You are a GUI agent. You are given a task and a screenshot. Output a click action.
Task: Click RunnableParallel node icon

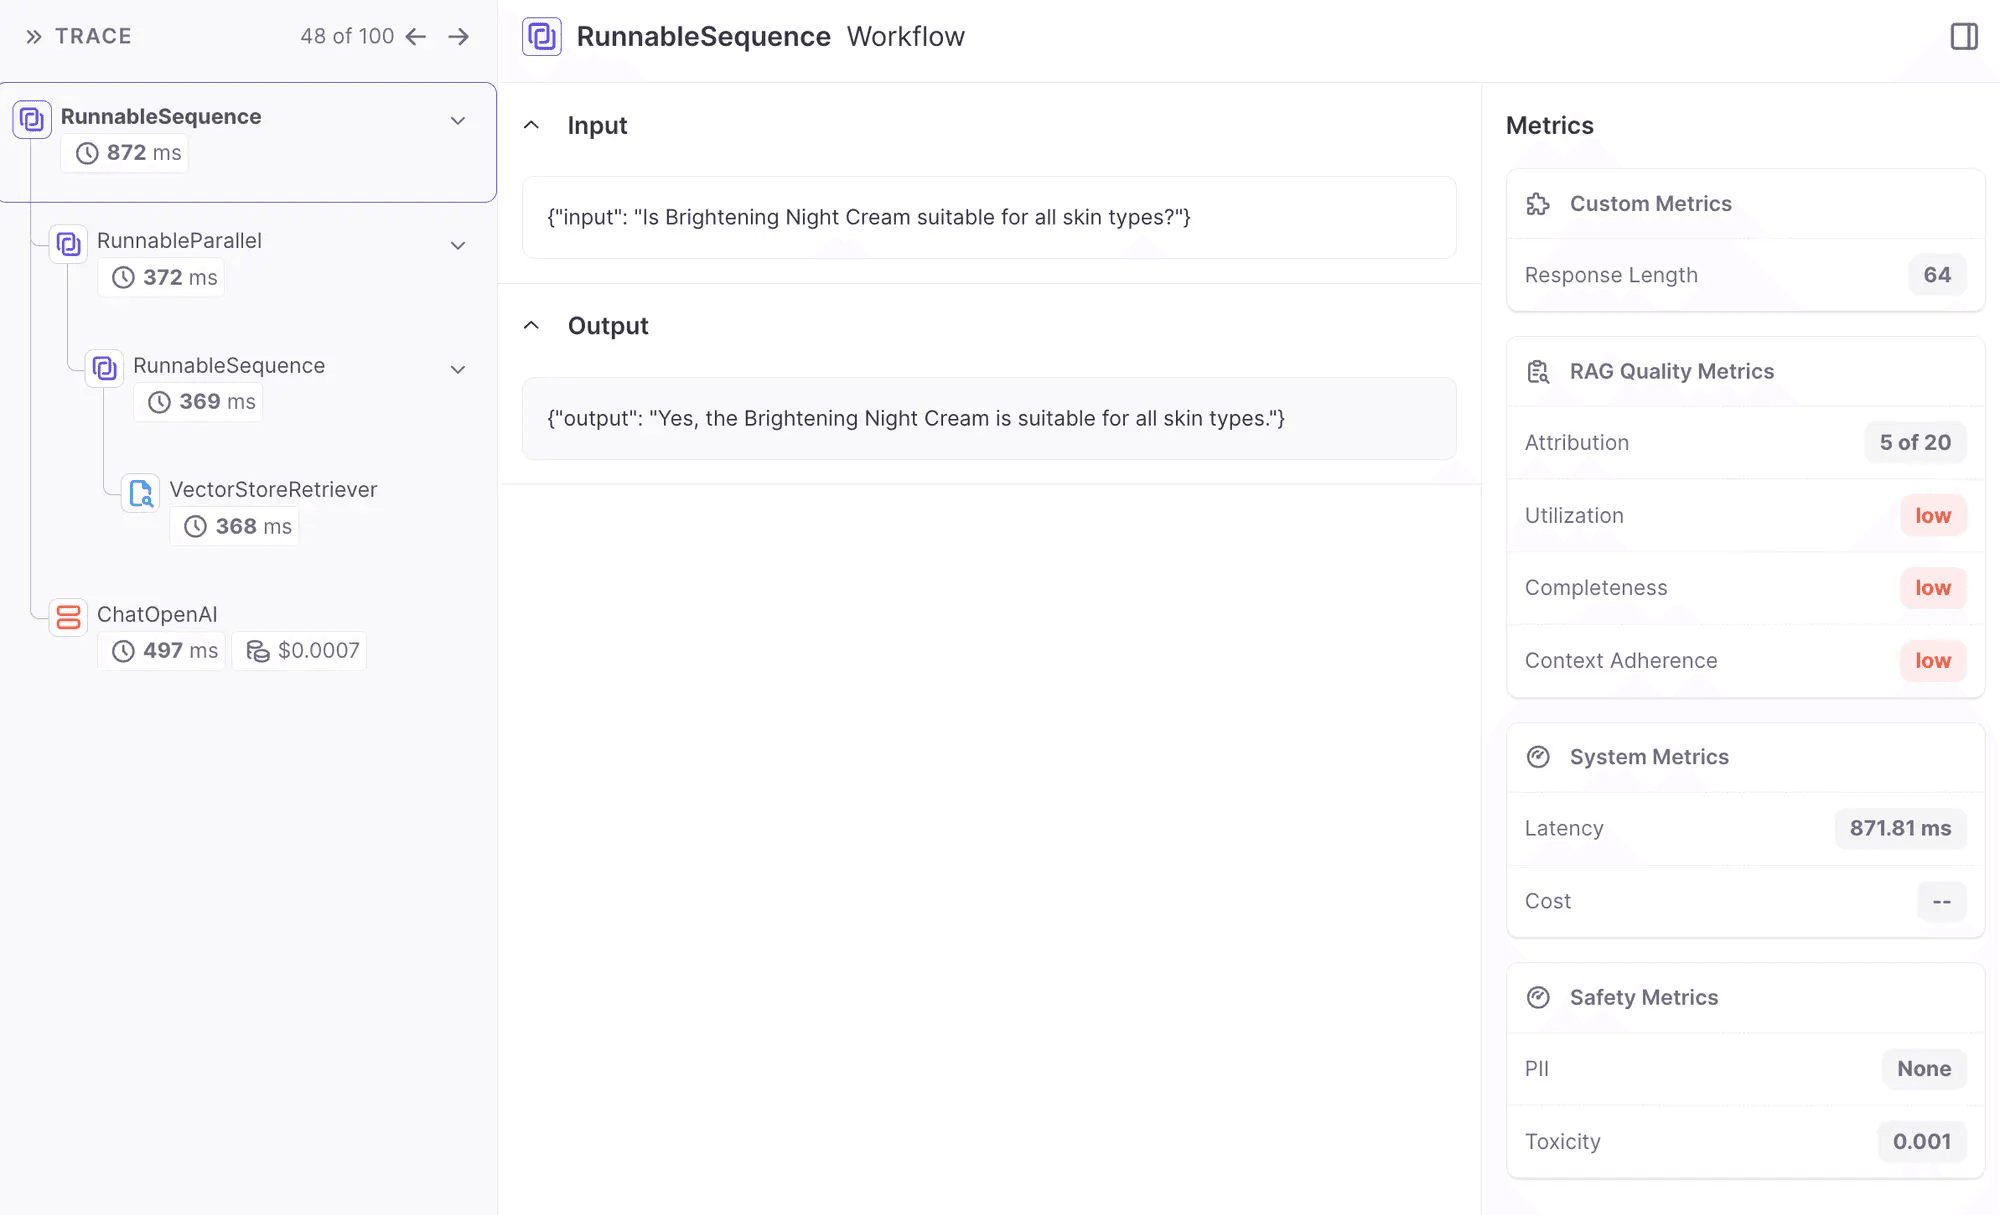pos(68,243)
